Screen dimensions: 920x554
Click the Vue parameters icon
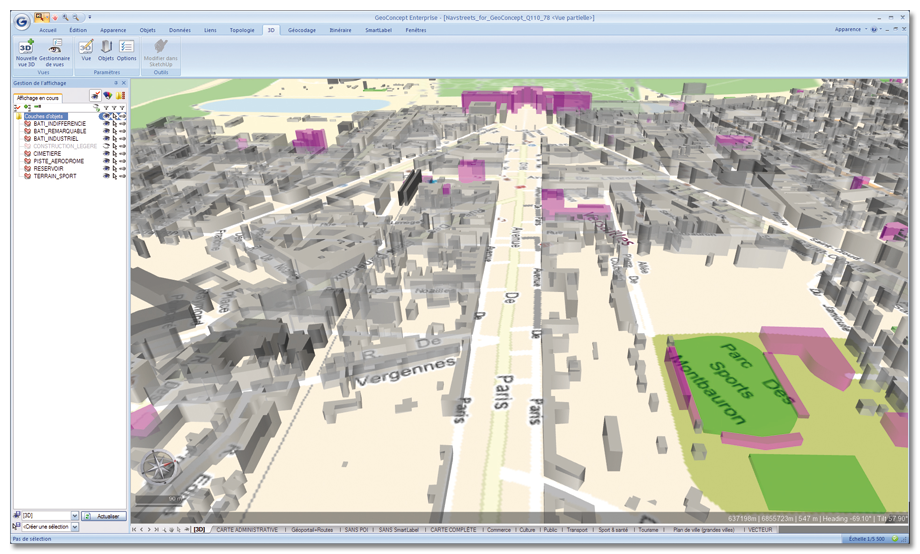pyautogui.click(x=86, y=47)
